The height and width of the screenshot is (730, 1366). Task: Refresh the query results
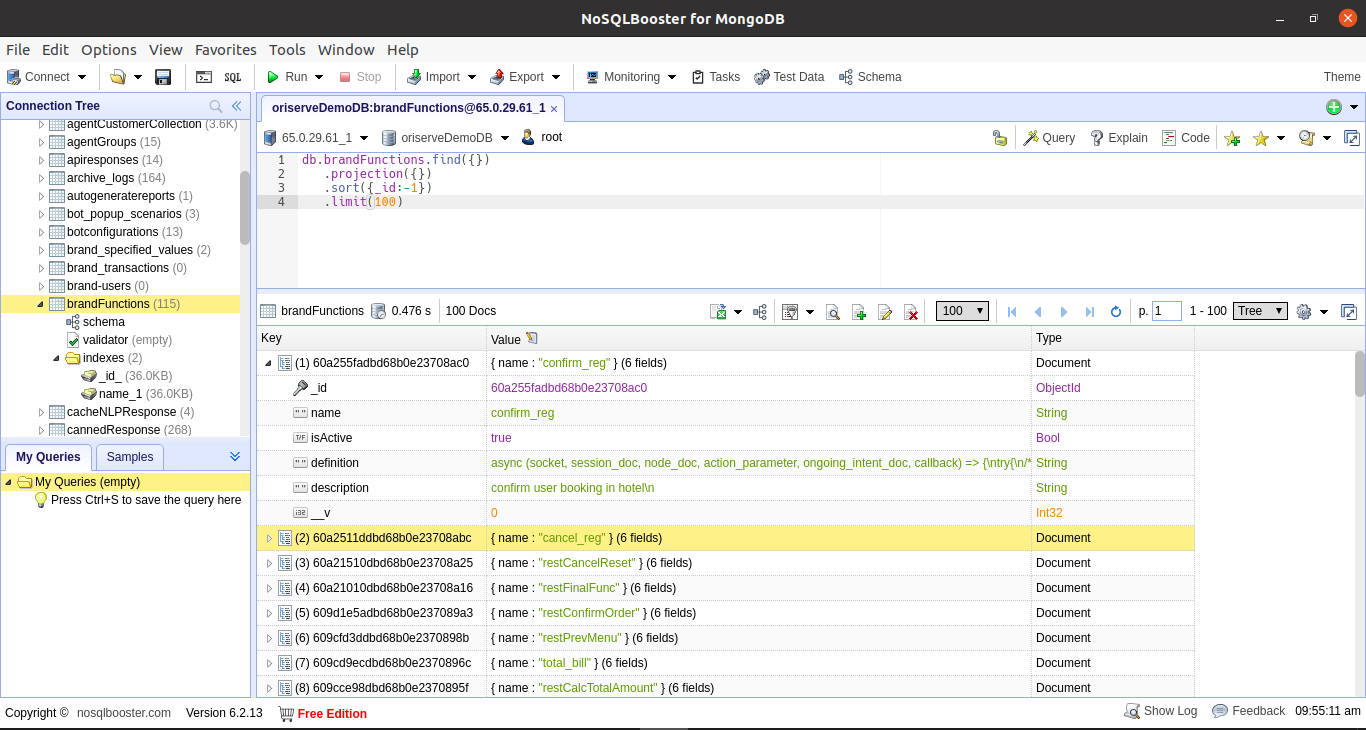1116,312
